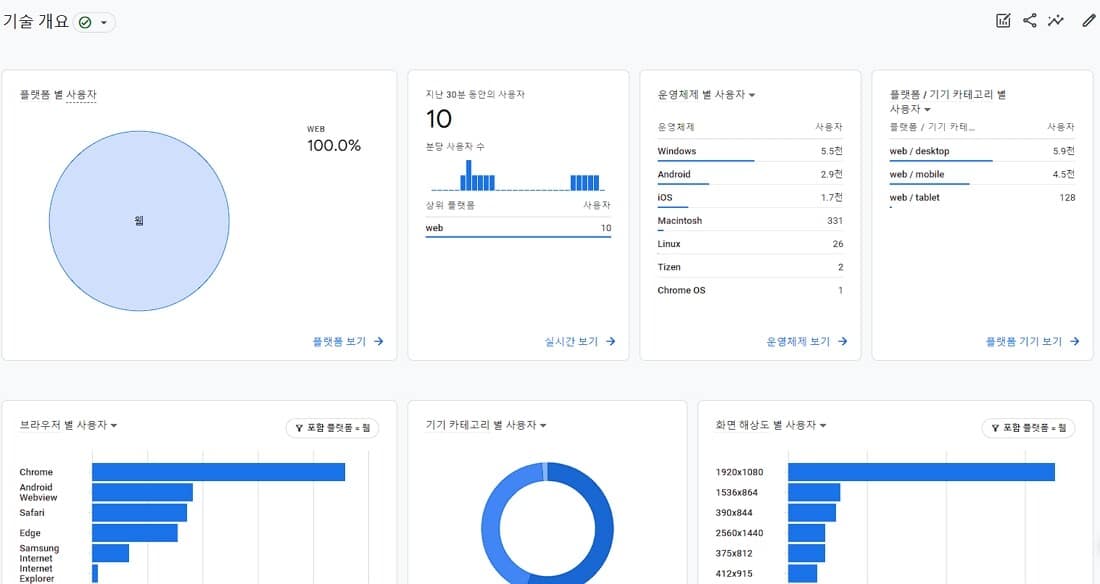Click the 1920x1080 resolution bar

tap(921, 472)
